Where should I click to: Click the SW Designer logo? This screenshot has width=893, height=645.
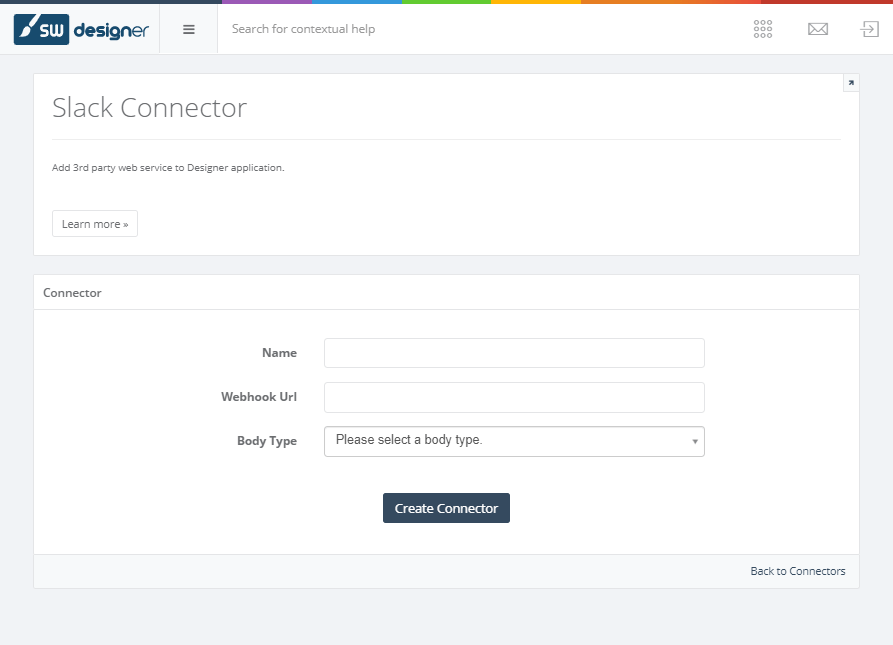[x=81, y=30]
